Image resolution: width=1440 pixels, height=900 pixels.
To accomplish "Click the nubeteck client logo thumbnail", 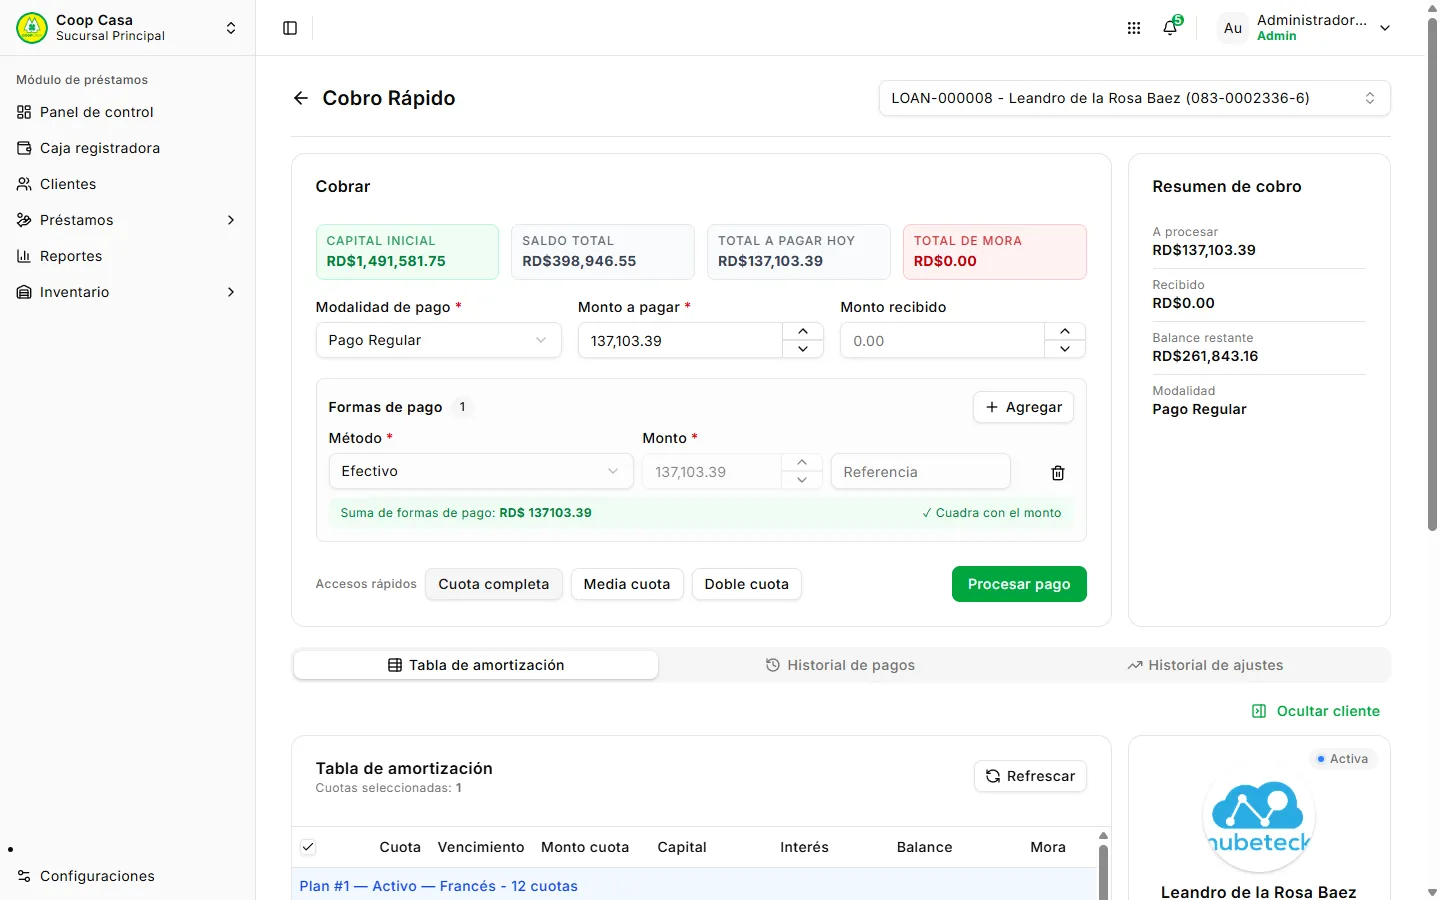I will coord(1259,817).
